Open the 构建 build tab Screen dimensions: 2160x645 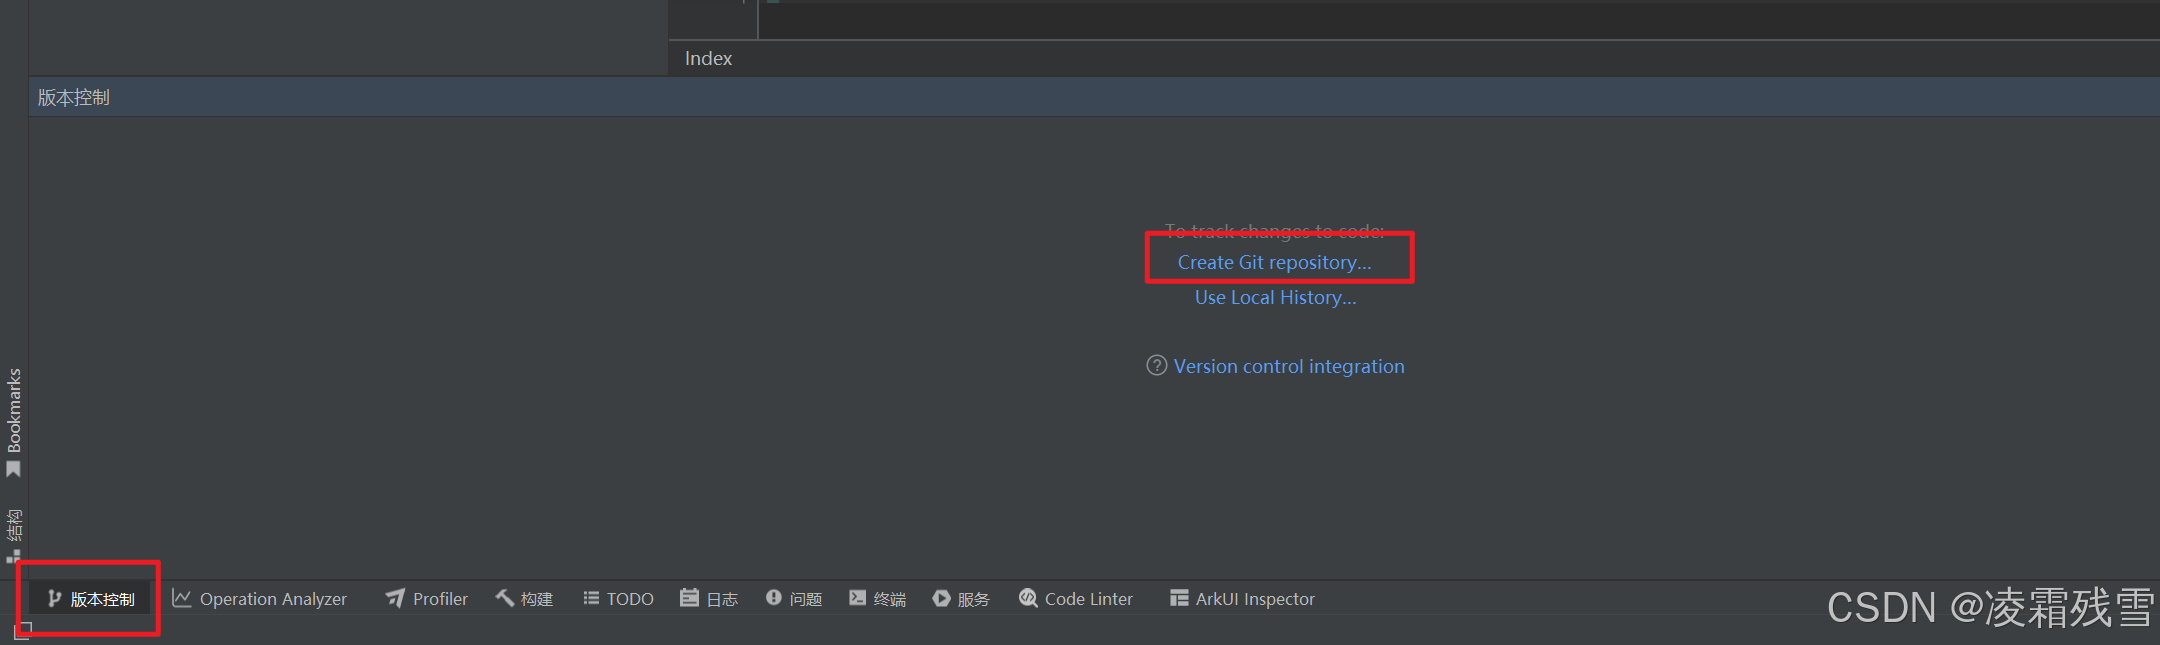[524, 599]
